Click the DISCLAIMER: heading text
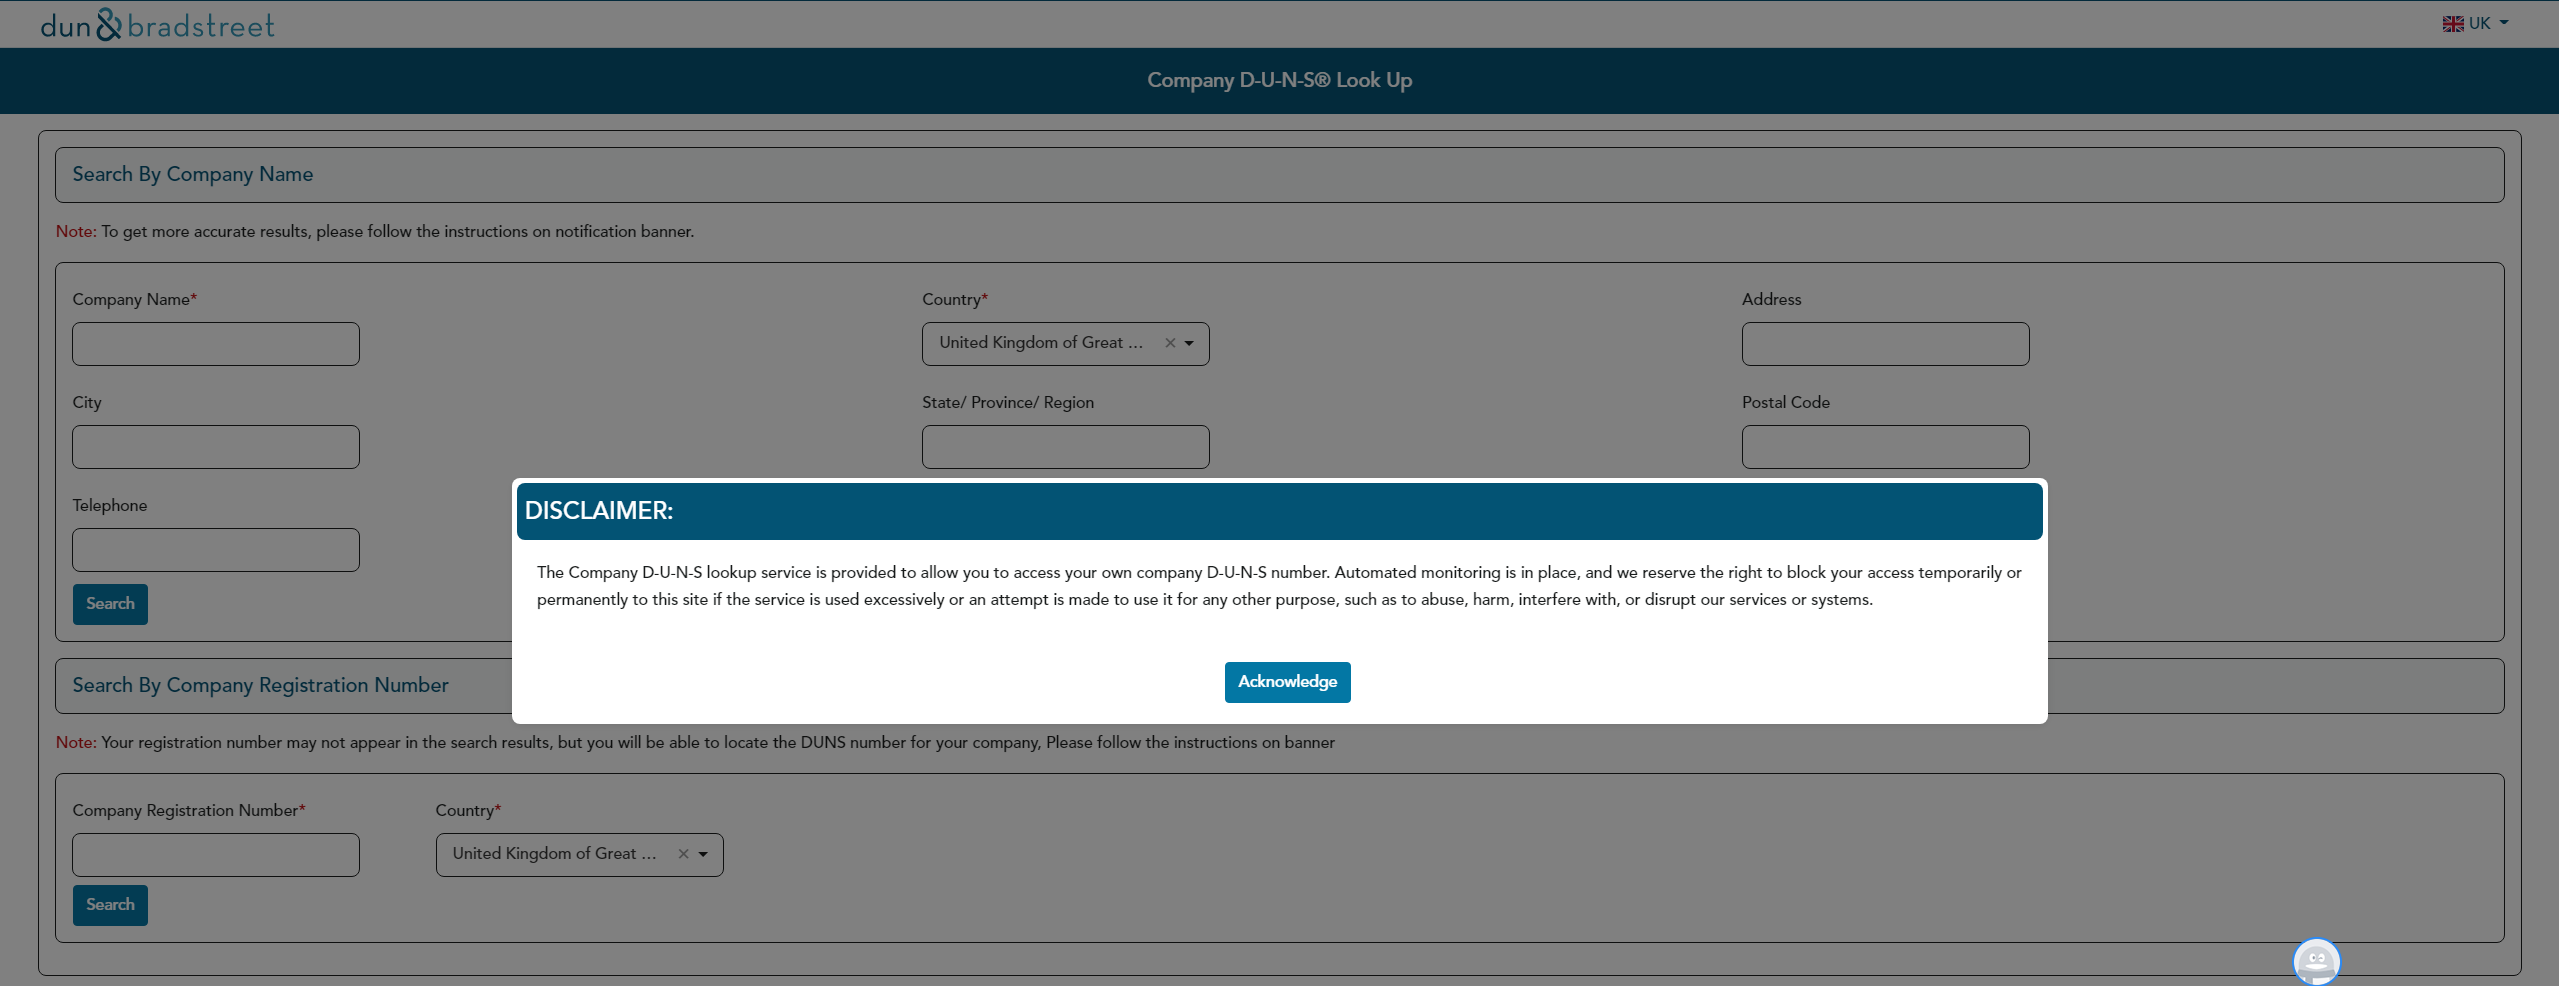The width and height of the screenshot is (2559, 986). (x=599, y=511)
